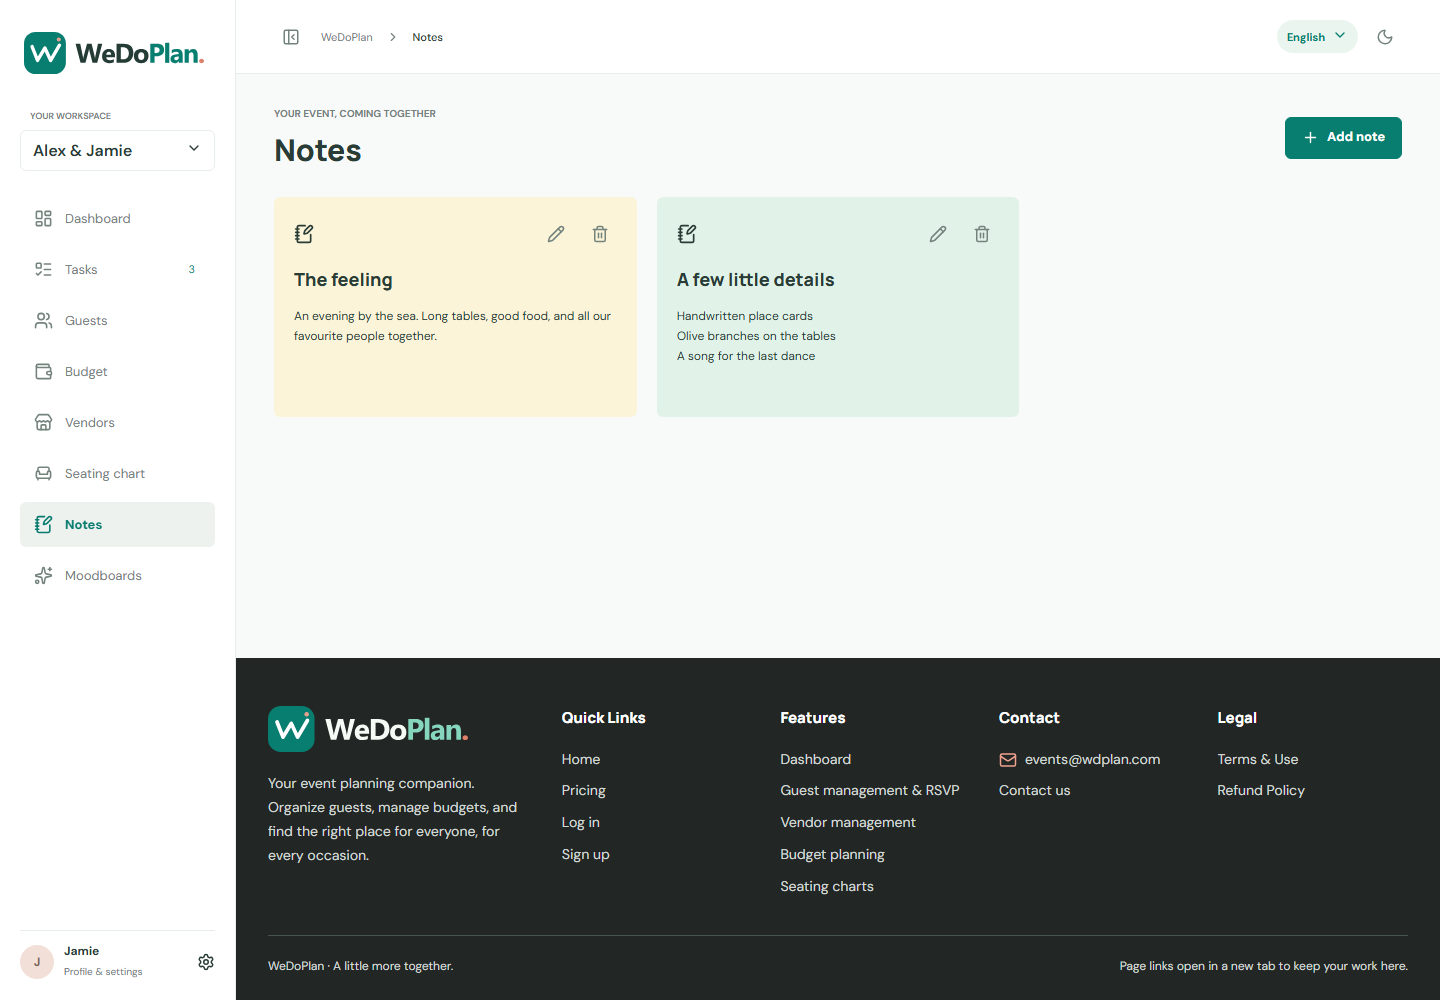Click Vendor management footer link

tap(848, 823)
